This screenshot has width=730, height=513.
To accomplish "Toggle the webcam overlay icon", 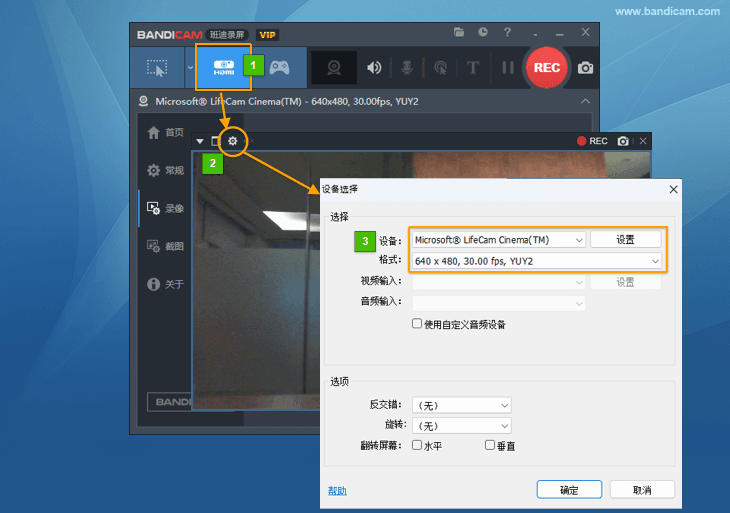I will 334,68.
